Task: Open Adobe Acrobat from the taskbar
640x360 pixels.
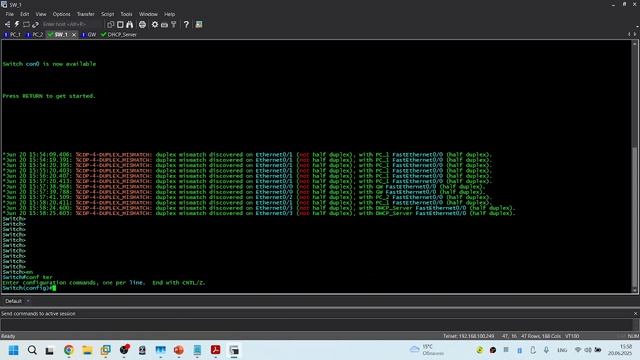Action: [216, 350]
